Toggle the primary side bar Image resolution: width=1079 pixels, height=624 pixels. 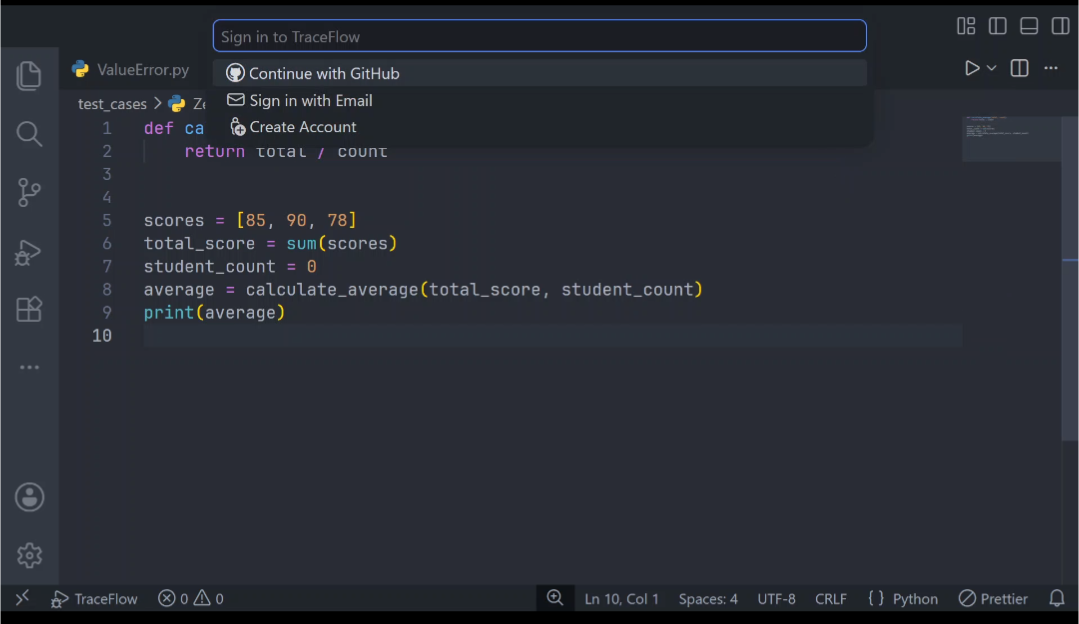coord(997,26)
